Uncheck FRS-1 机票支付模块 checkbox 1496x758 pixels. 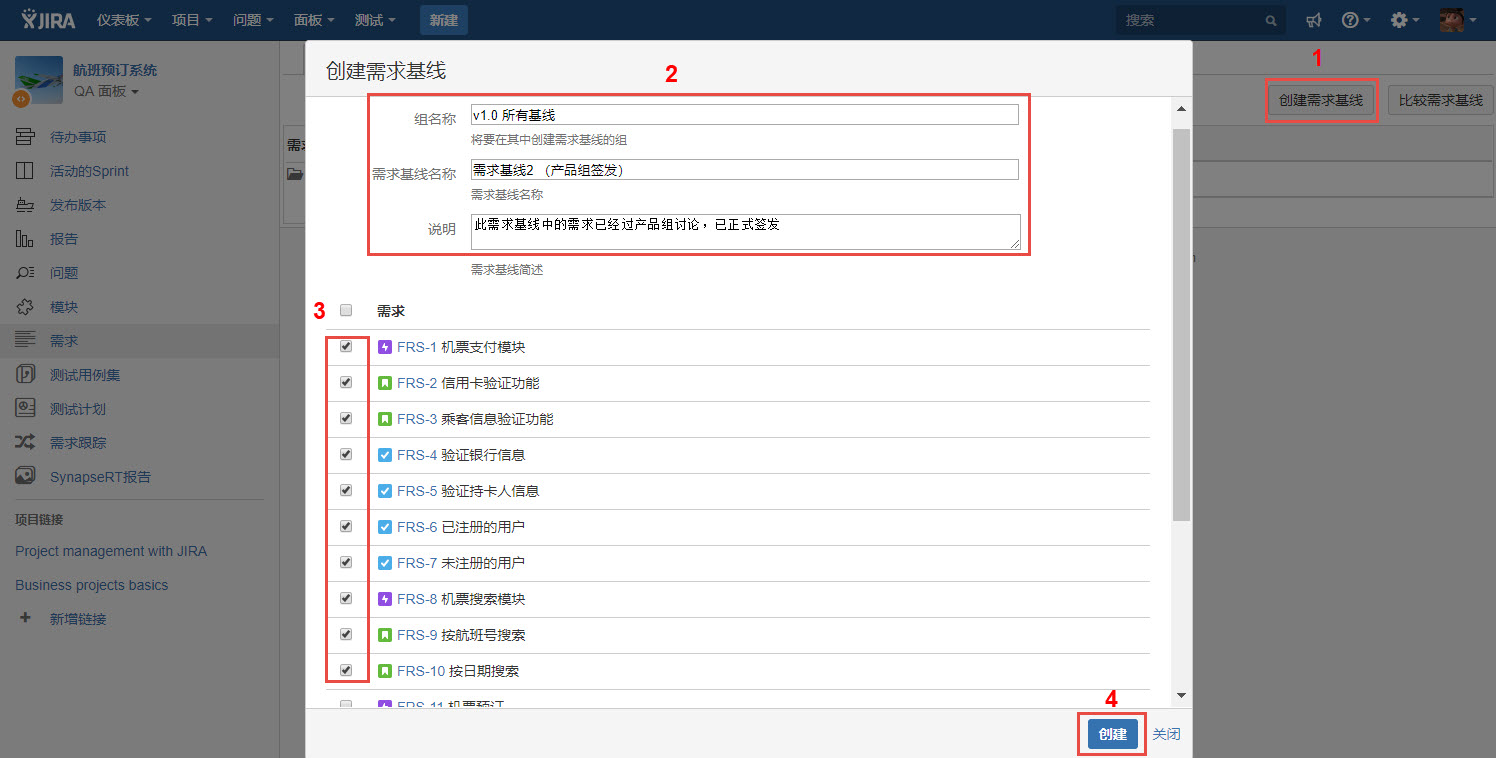pyautogui.click(x=346, y=346)
